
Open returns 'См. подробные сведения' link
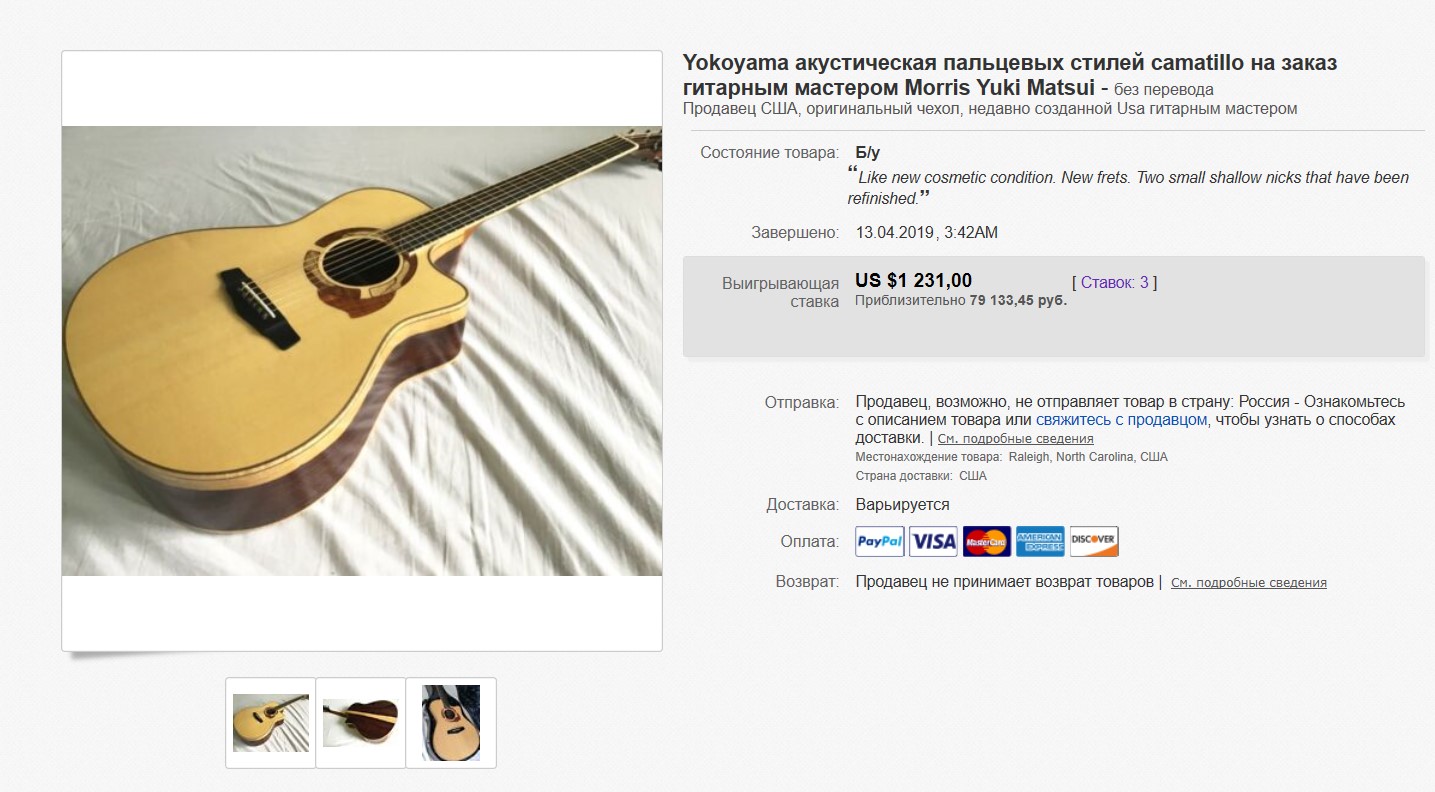pos(1249,582)
